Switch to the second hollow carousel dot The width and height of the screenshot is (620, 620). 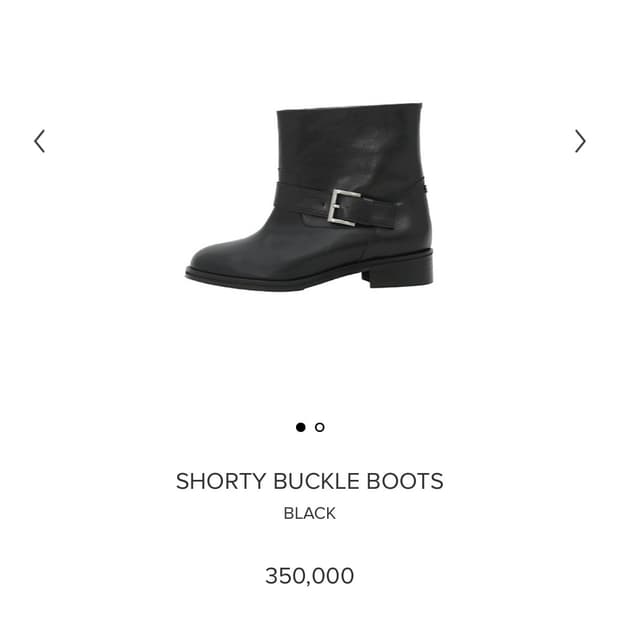click(319, 427)
